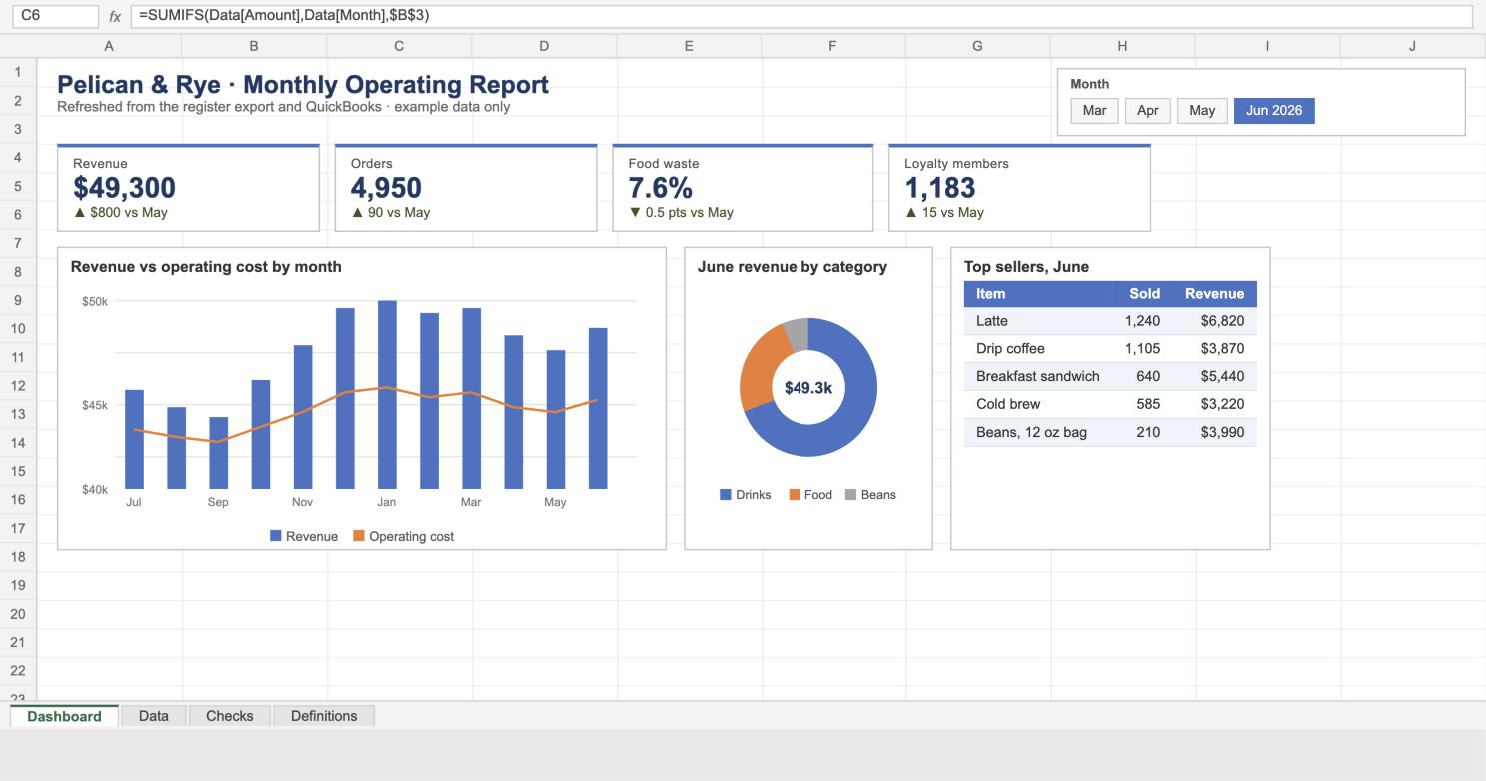Click the 'June revenue by category' title
This screenshot has height=781, width=1486.
pos(792,267)
